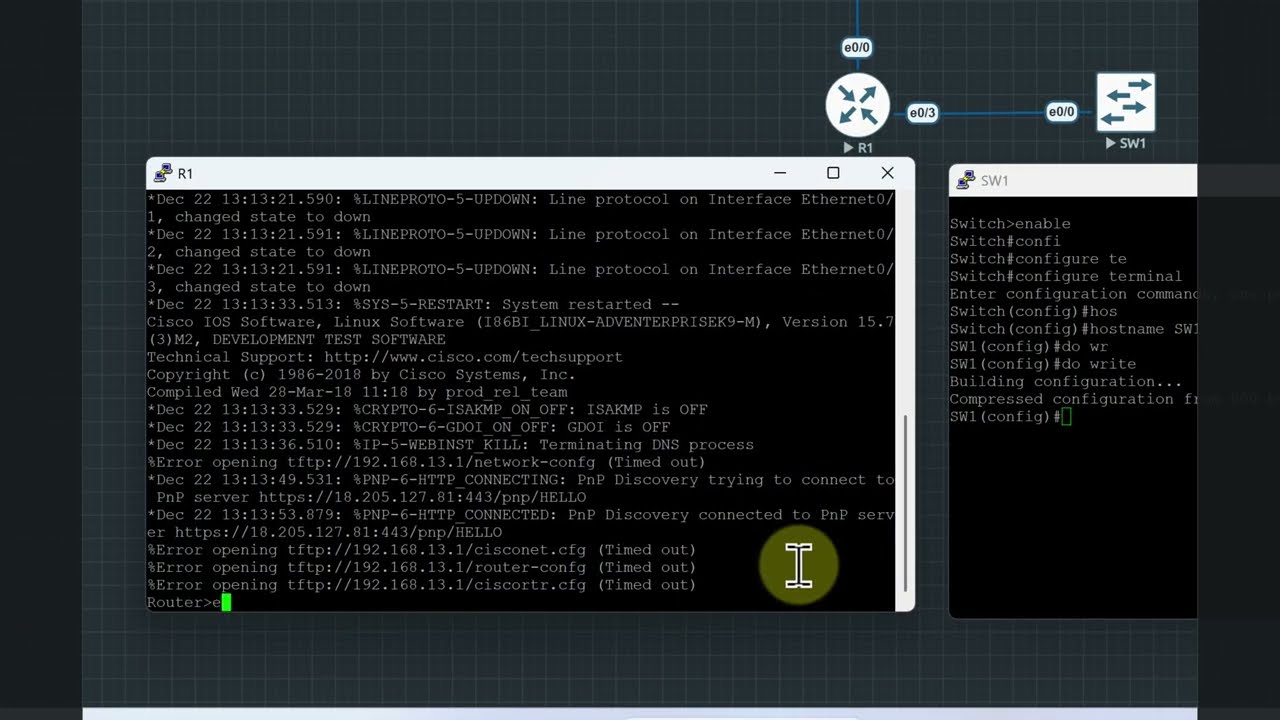Click the SW1(config)# prompt with cursor in SW1 window
This screenshot has height=720, width=1280.
coord(1010,416)
